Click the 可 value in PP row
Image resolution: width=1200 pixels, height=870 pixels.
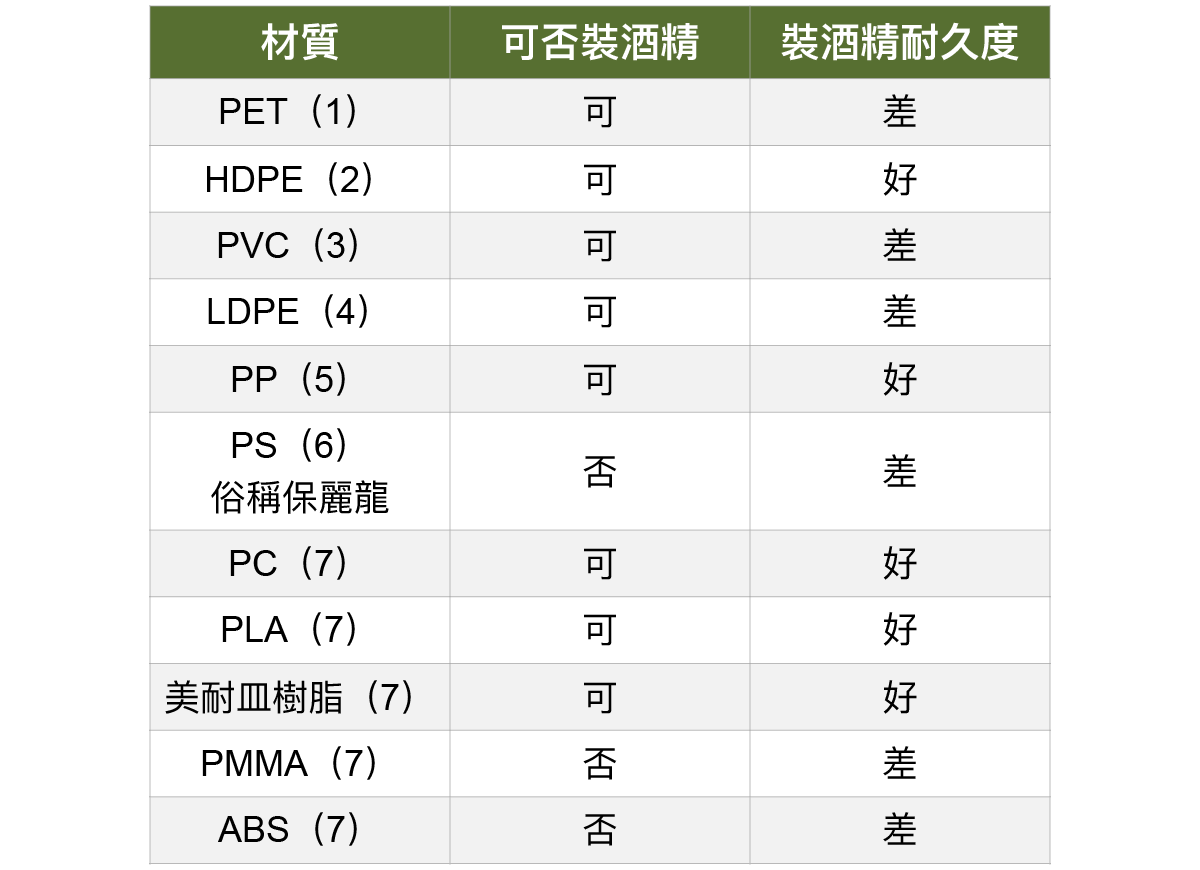[x=600, y=379]
